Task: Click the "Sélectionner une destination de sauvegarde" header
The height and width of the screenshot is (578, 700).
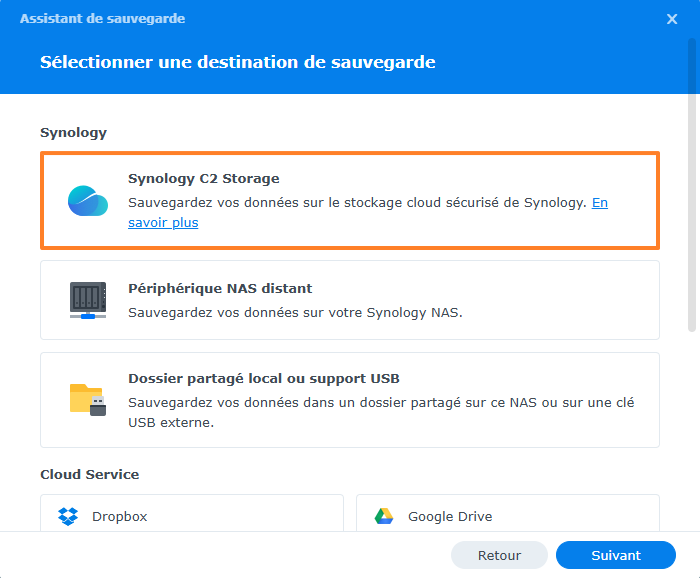Action: coord(238,62)
